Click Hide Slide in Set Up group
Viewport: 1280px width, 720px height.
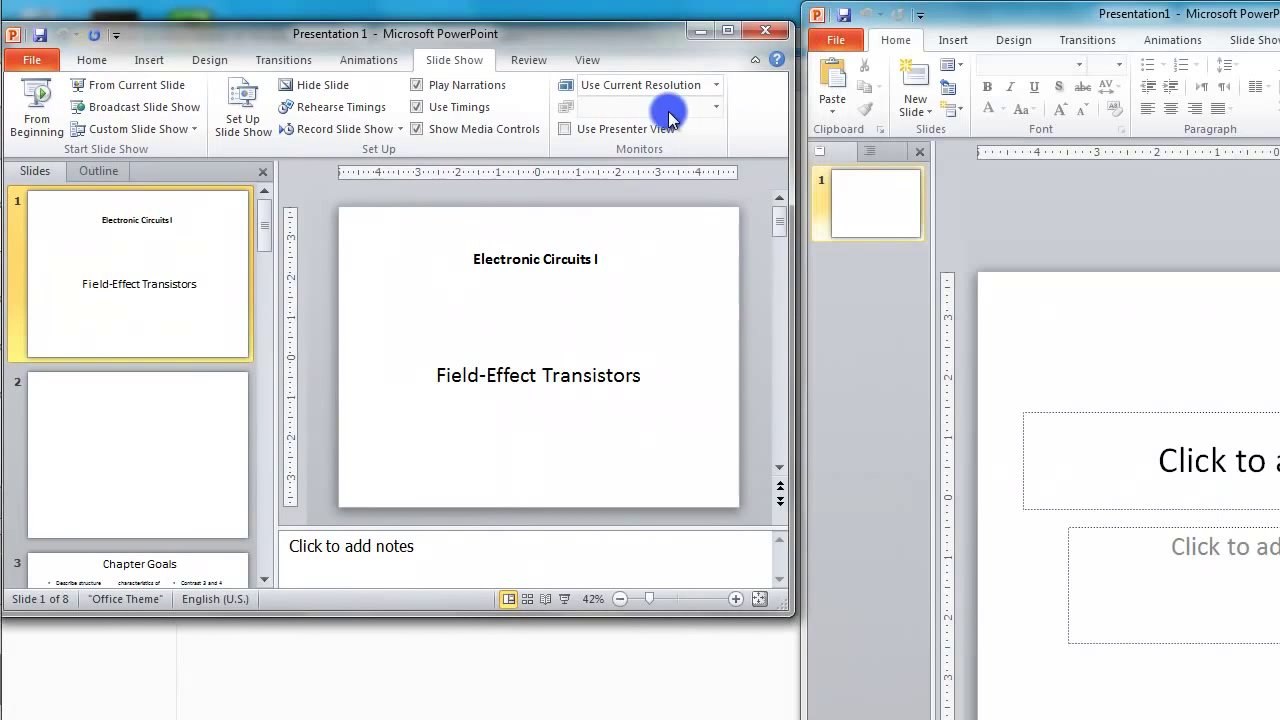click(x=313, y=85)
